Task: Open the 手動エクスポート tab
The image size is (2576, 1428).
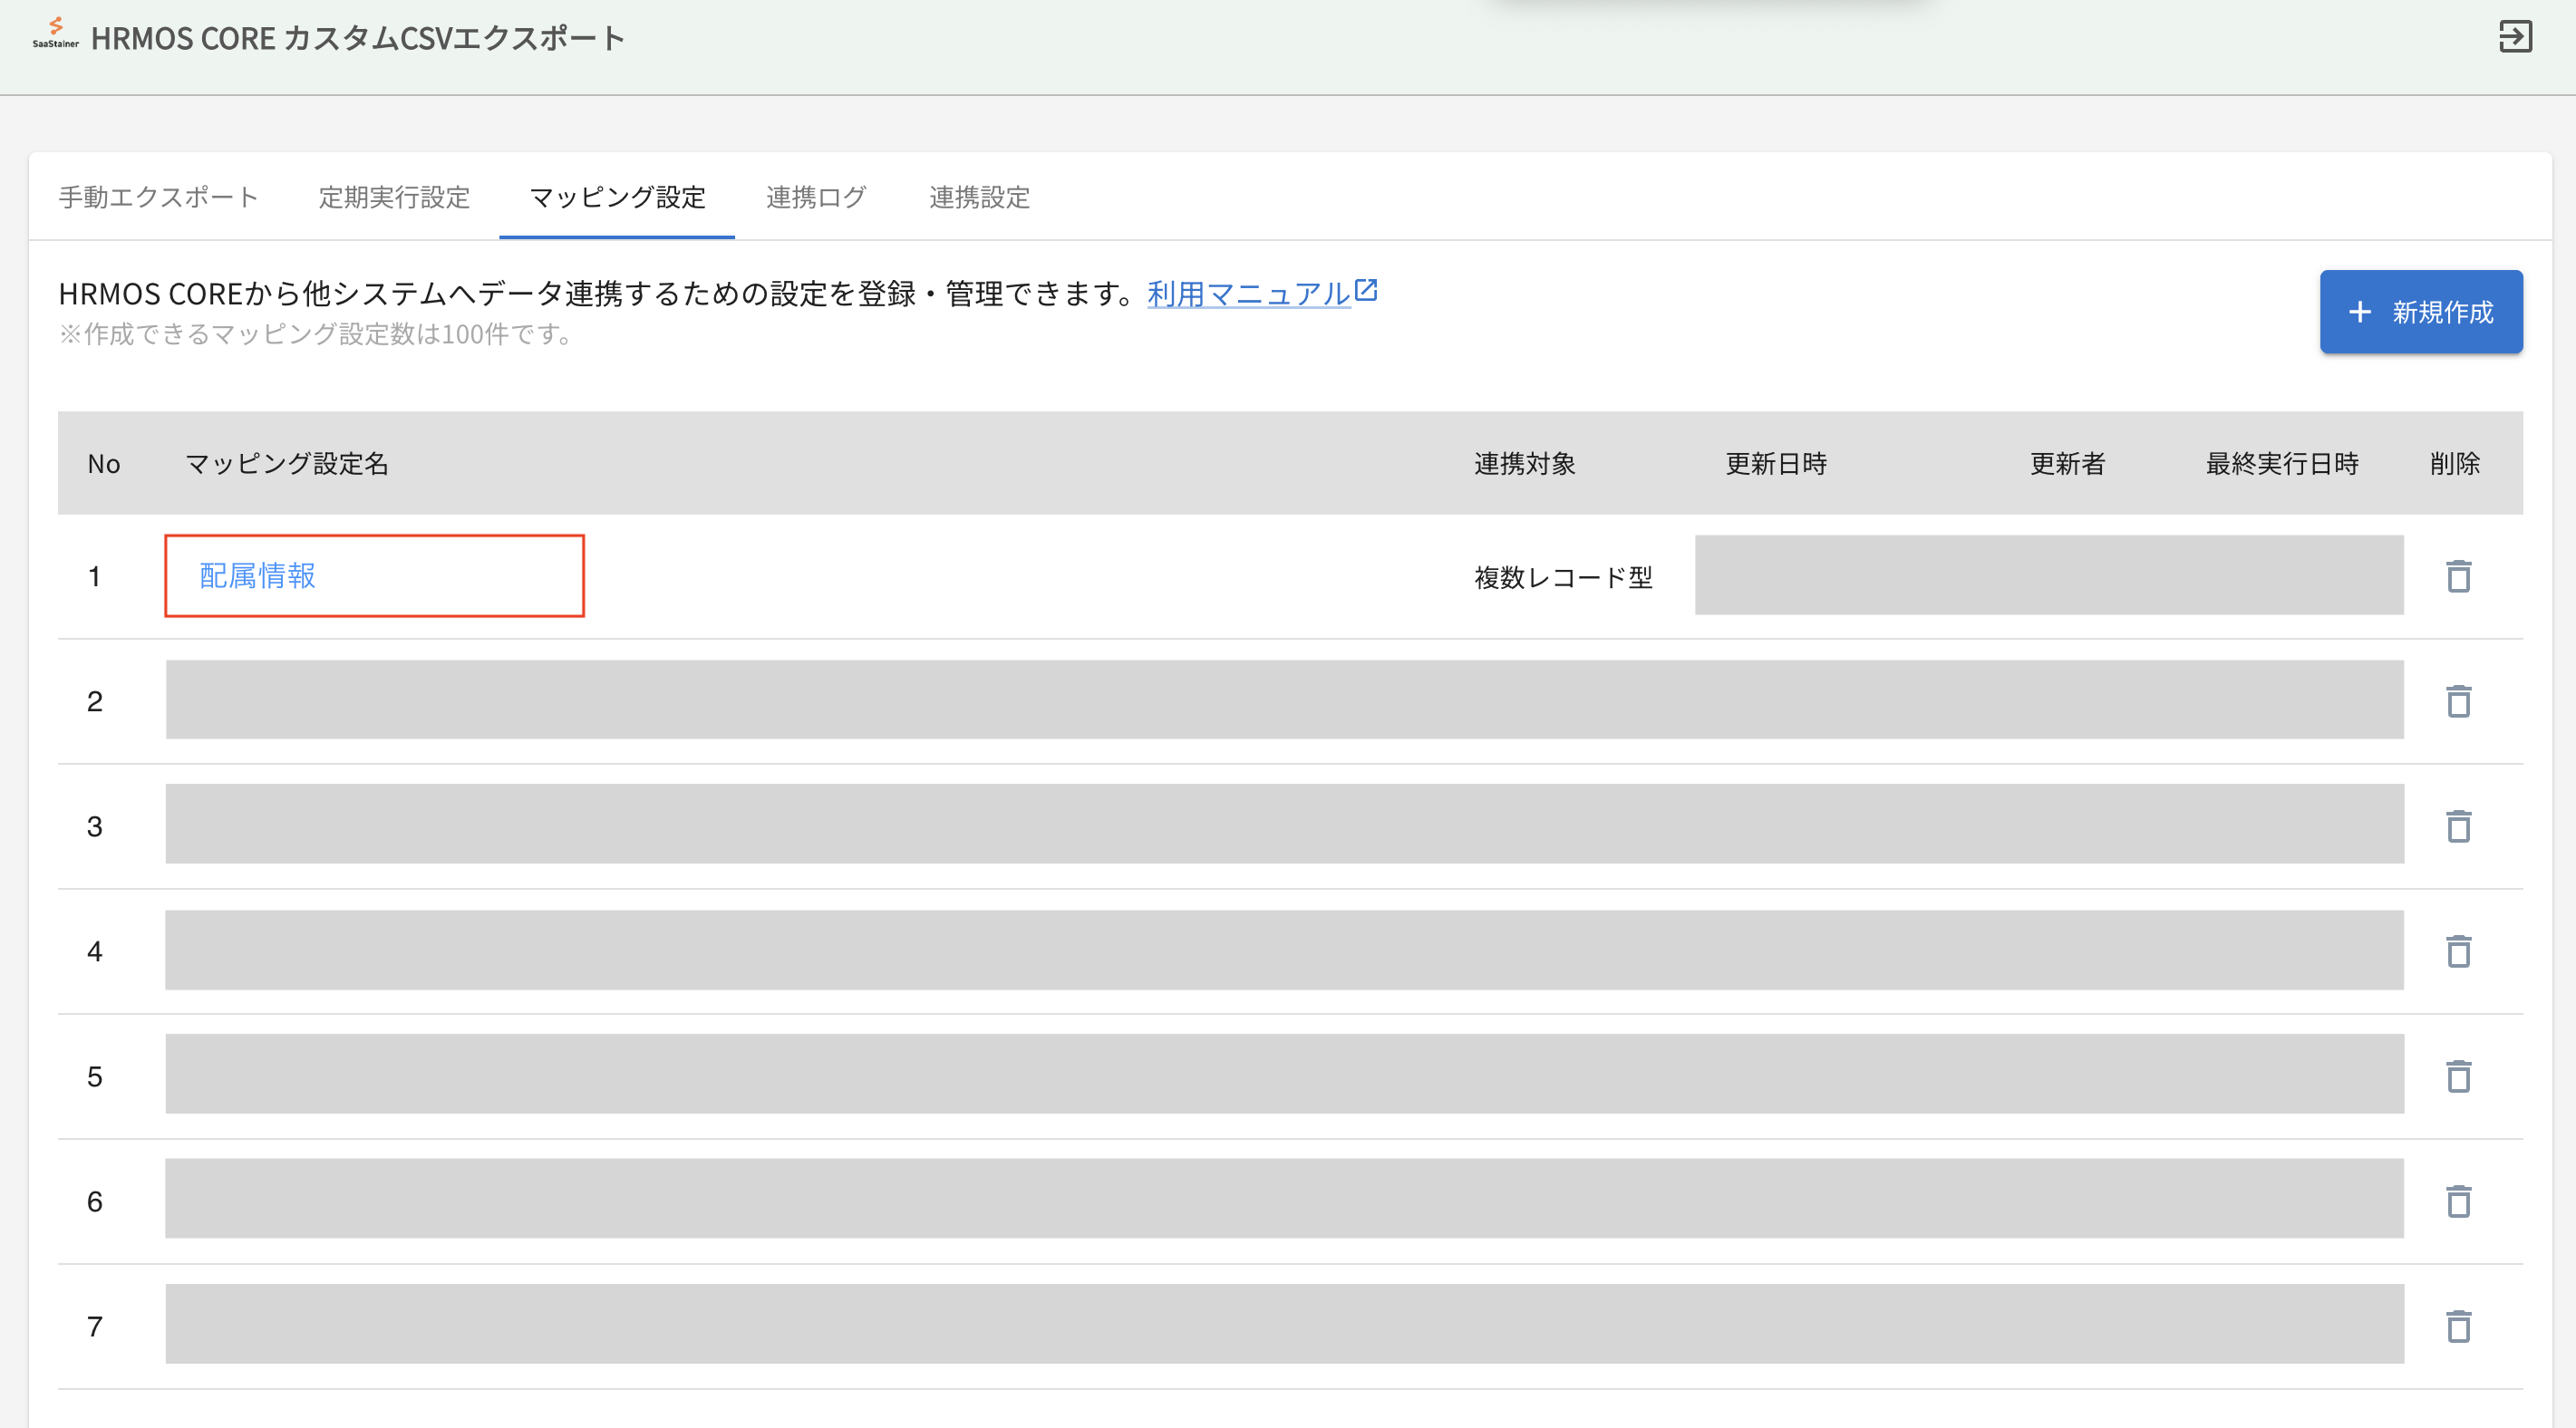Action: (x=158, y=197)
